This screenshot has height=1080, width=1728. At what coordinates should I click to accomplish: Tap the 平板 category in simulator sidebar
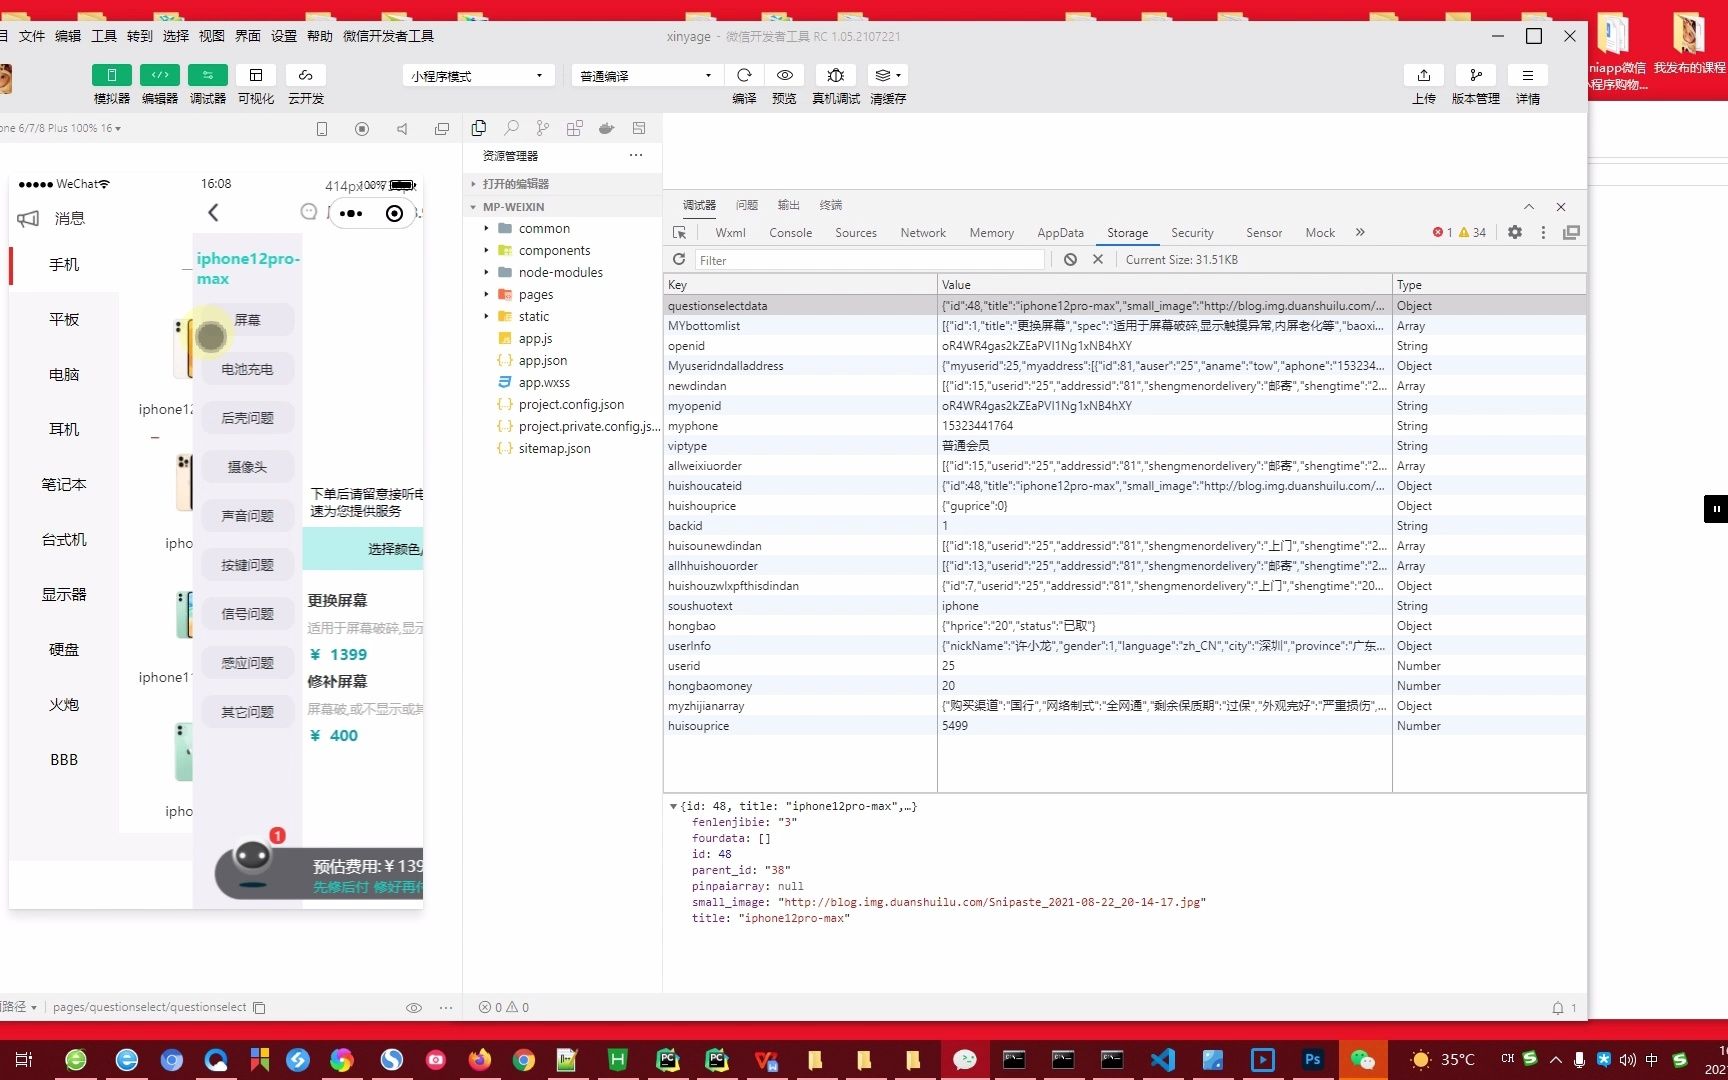tap(64, 319)
